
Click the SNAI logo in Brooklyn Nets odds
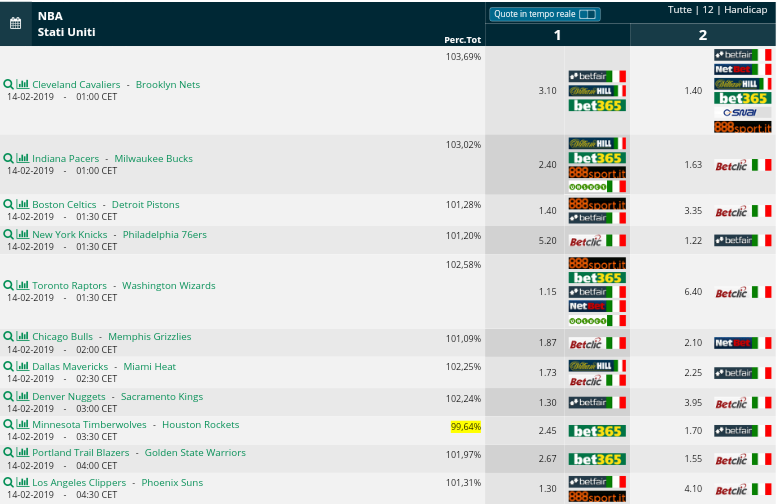coord(742,113)
